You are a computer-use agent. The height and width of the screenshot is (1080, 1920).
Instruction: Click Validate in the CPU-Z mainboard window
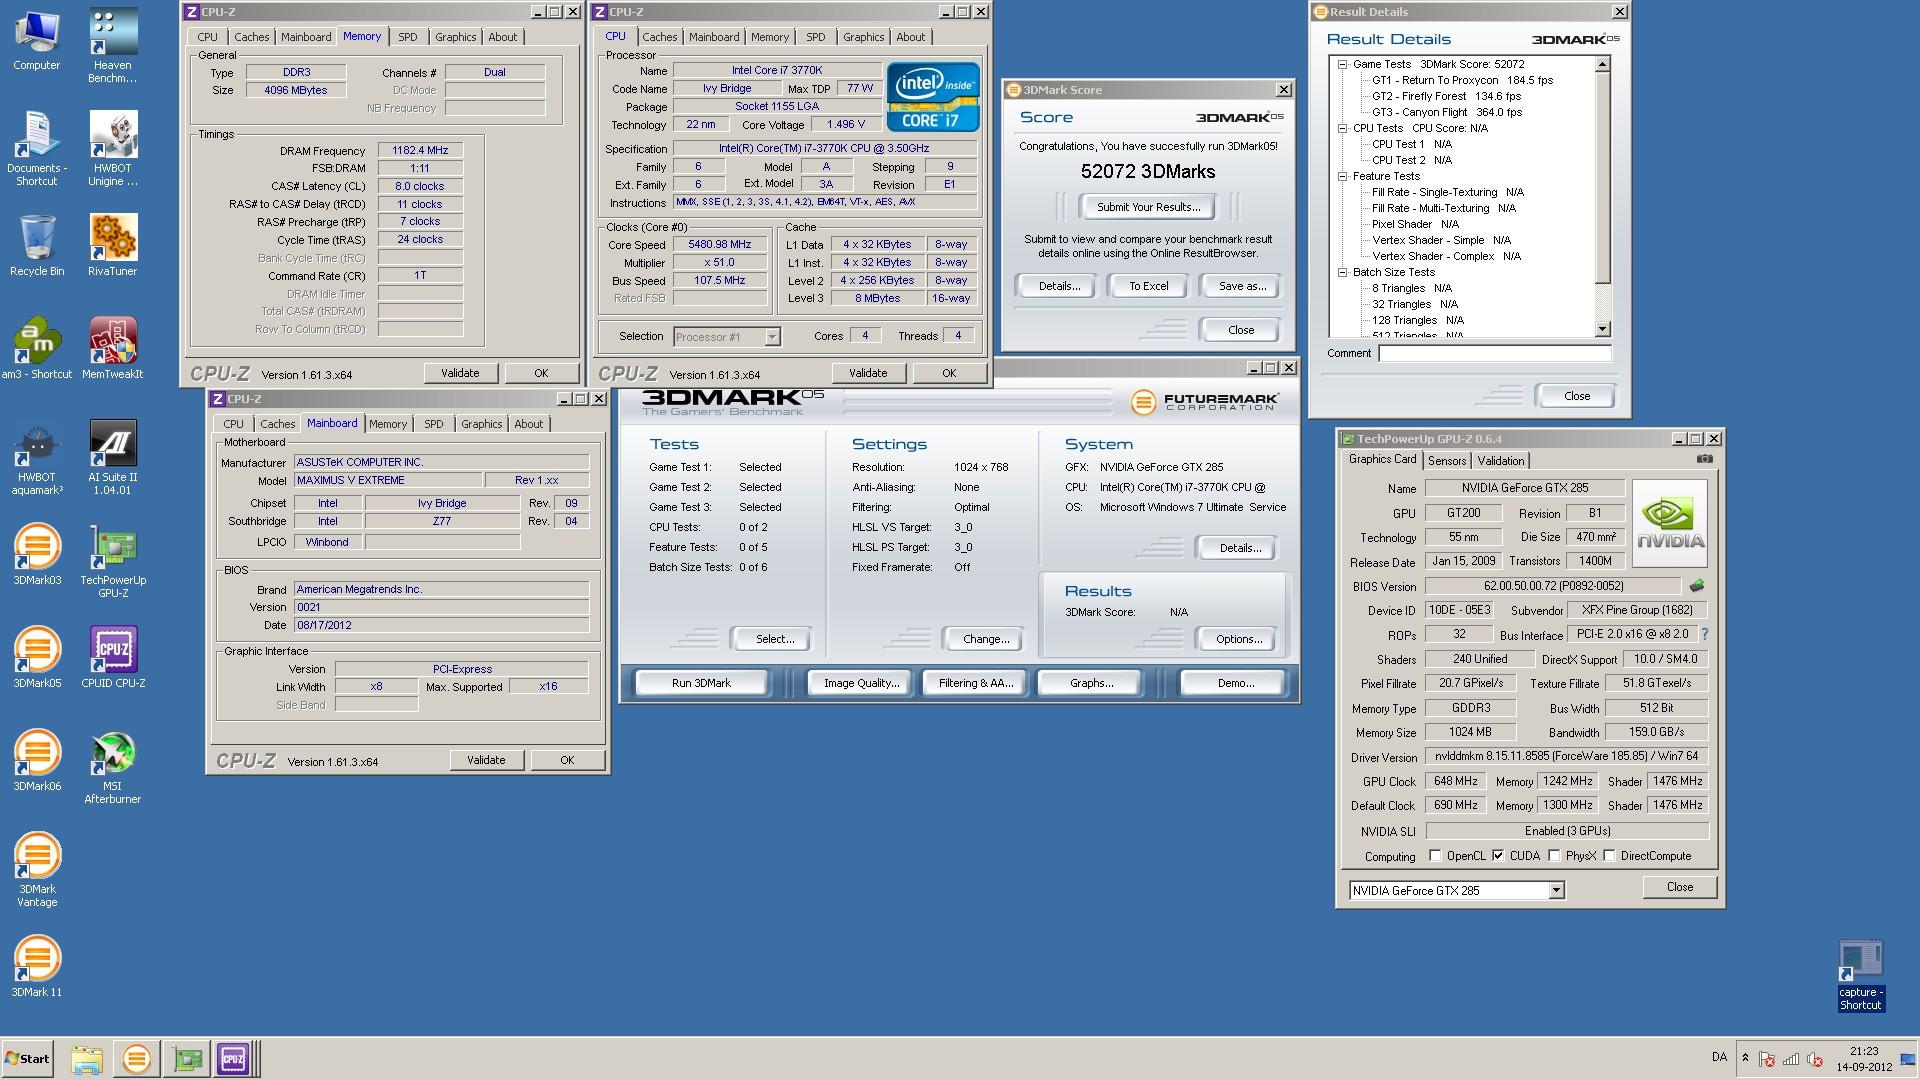tap(486, 760)
